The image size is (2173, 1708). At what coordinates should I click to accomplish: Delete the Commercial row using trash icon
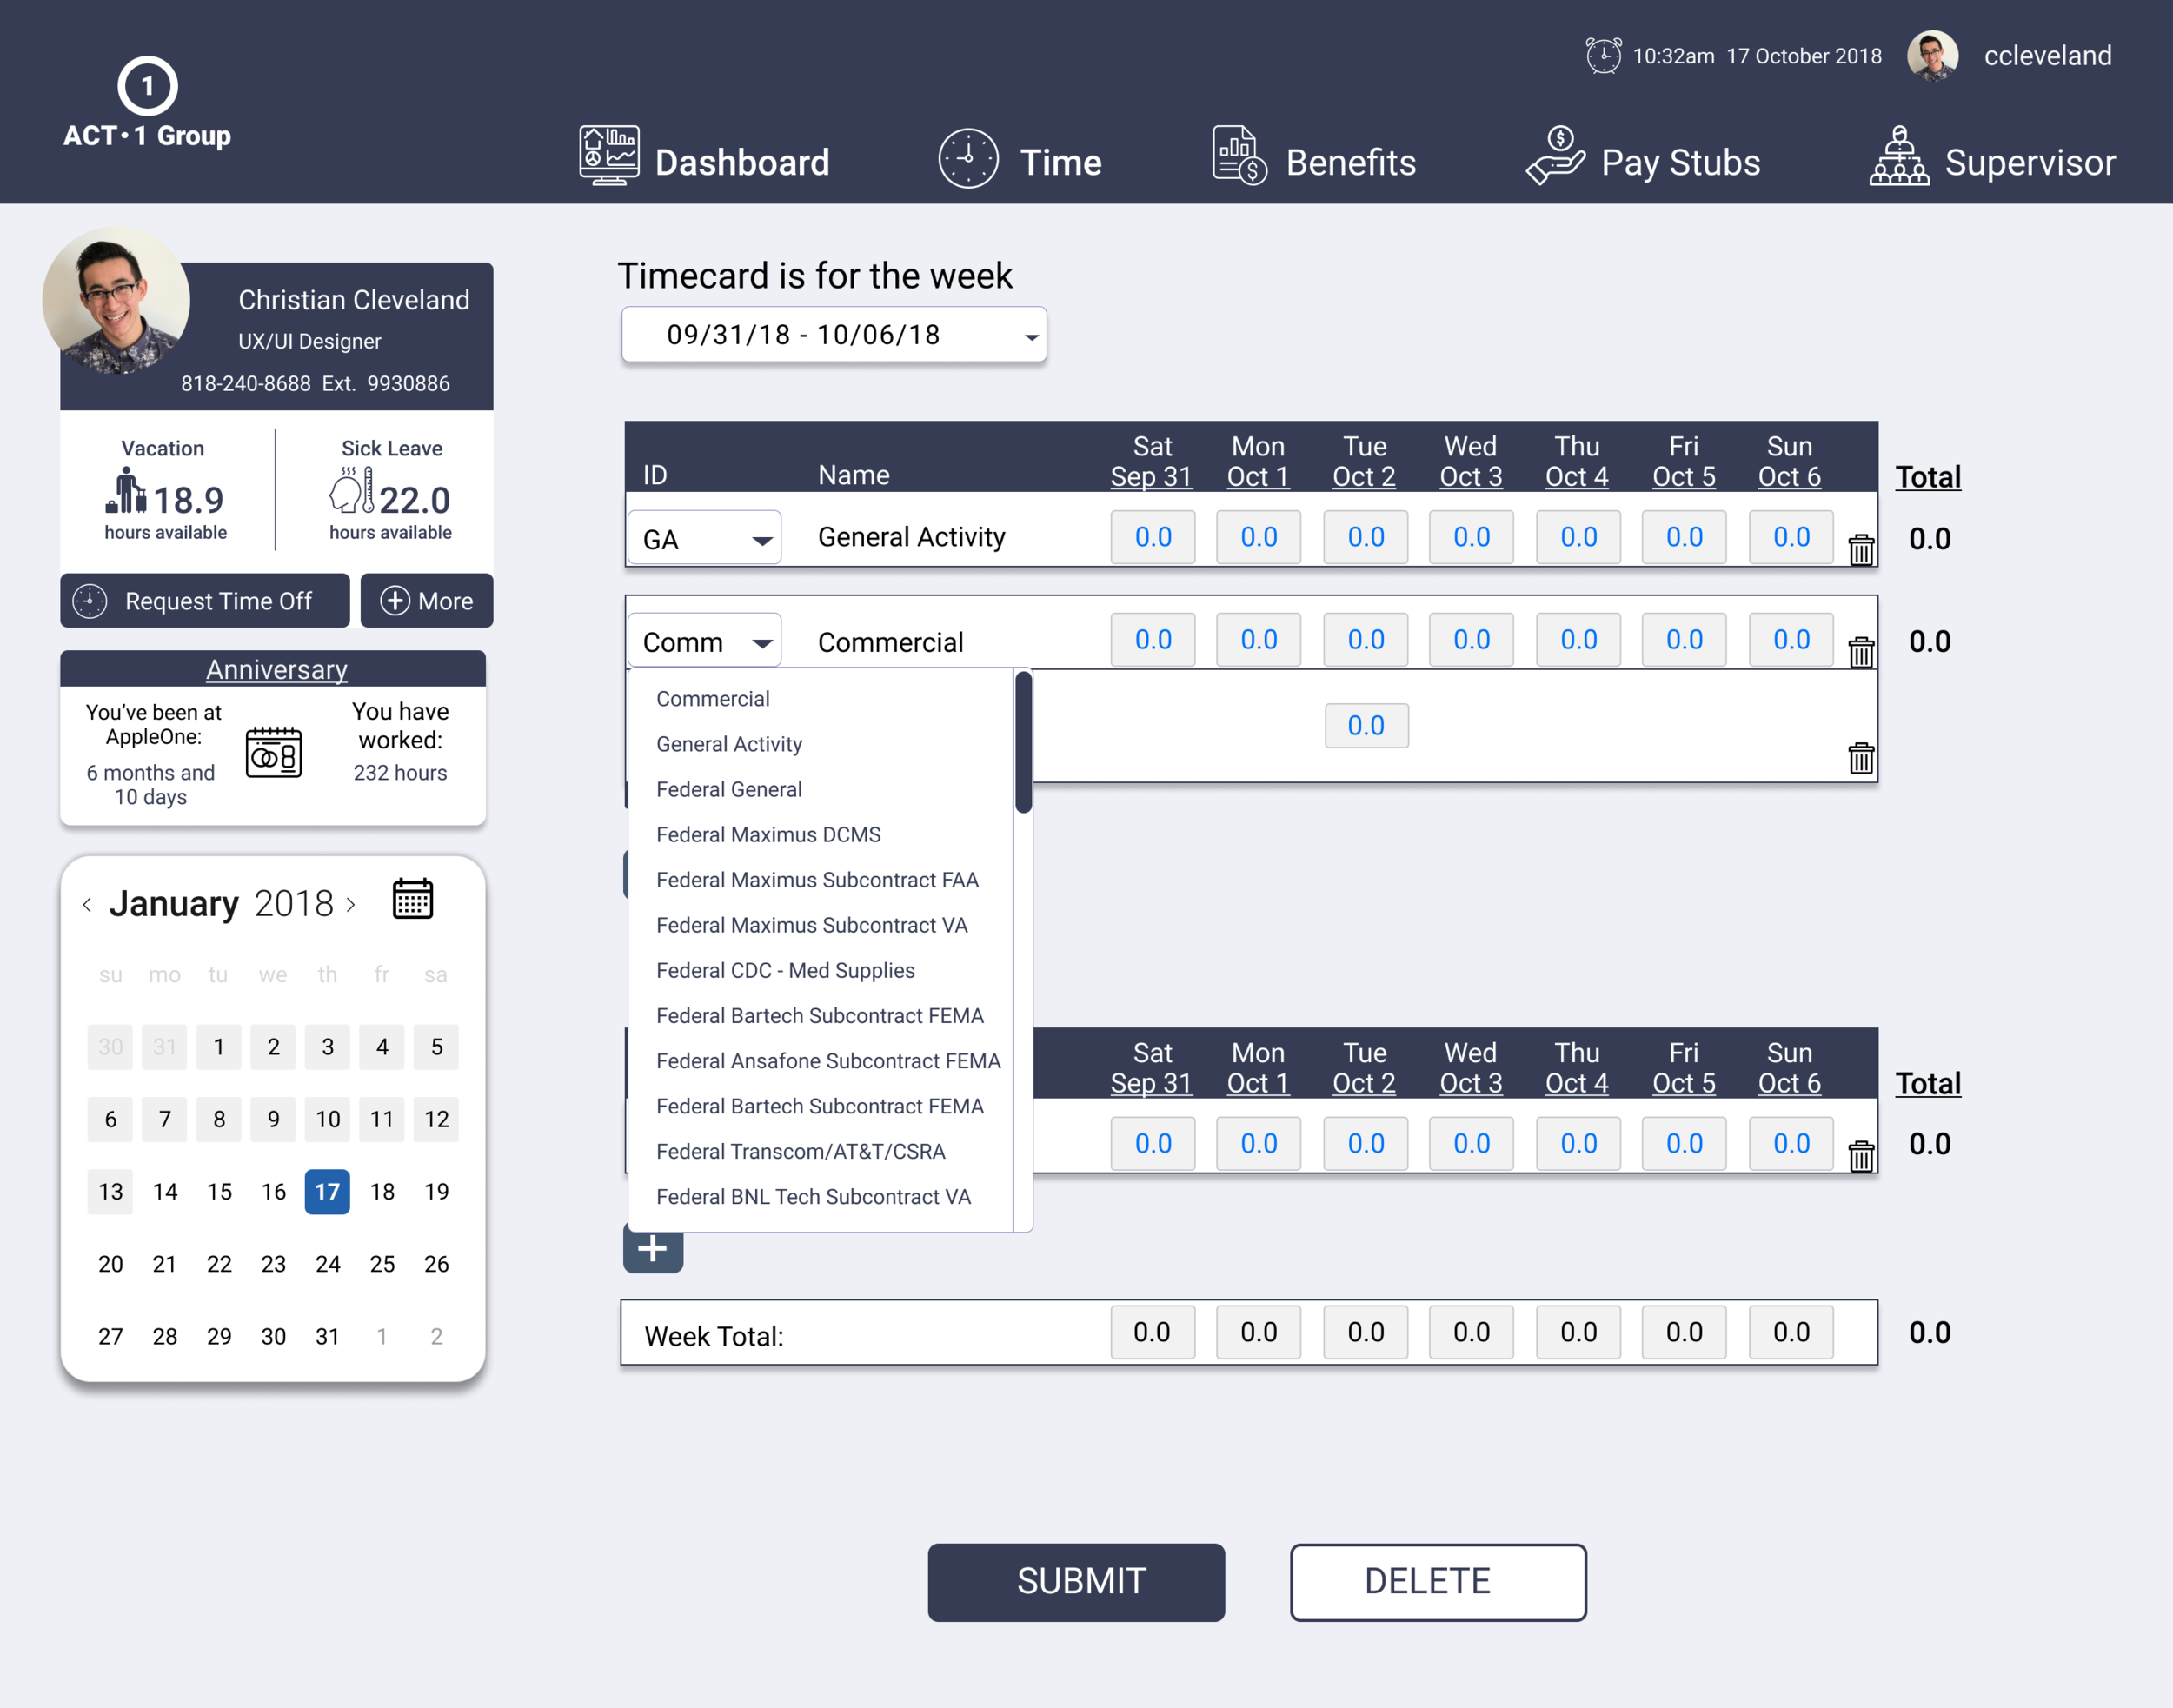[1860, 652]
